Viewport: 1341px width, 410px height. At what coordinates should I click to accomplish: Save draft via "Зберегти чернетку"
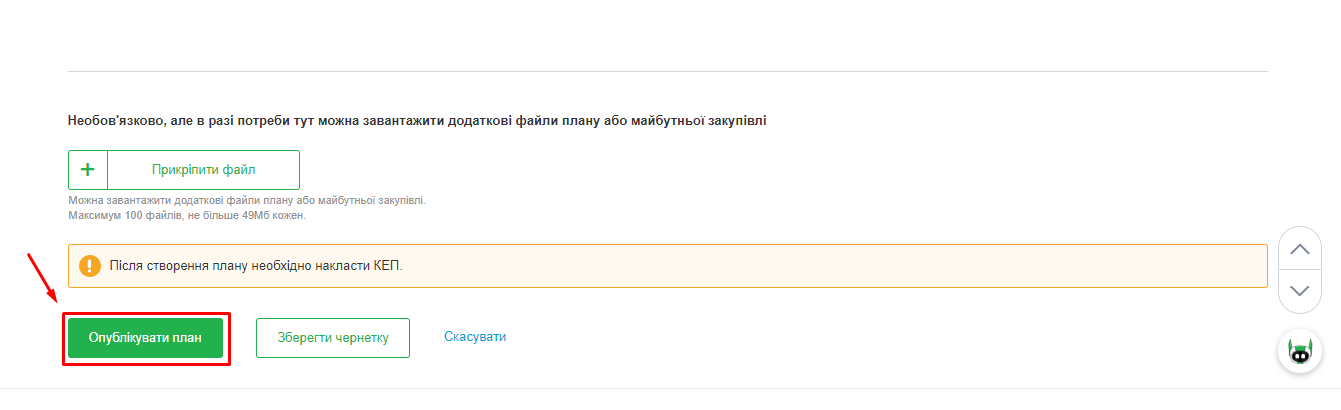(x=334, y=338)
